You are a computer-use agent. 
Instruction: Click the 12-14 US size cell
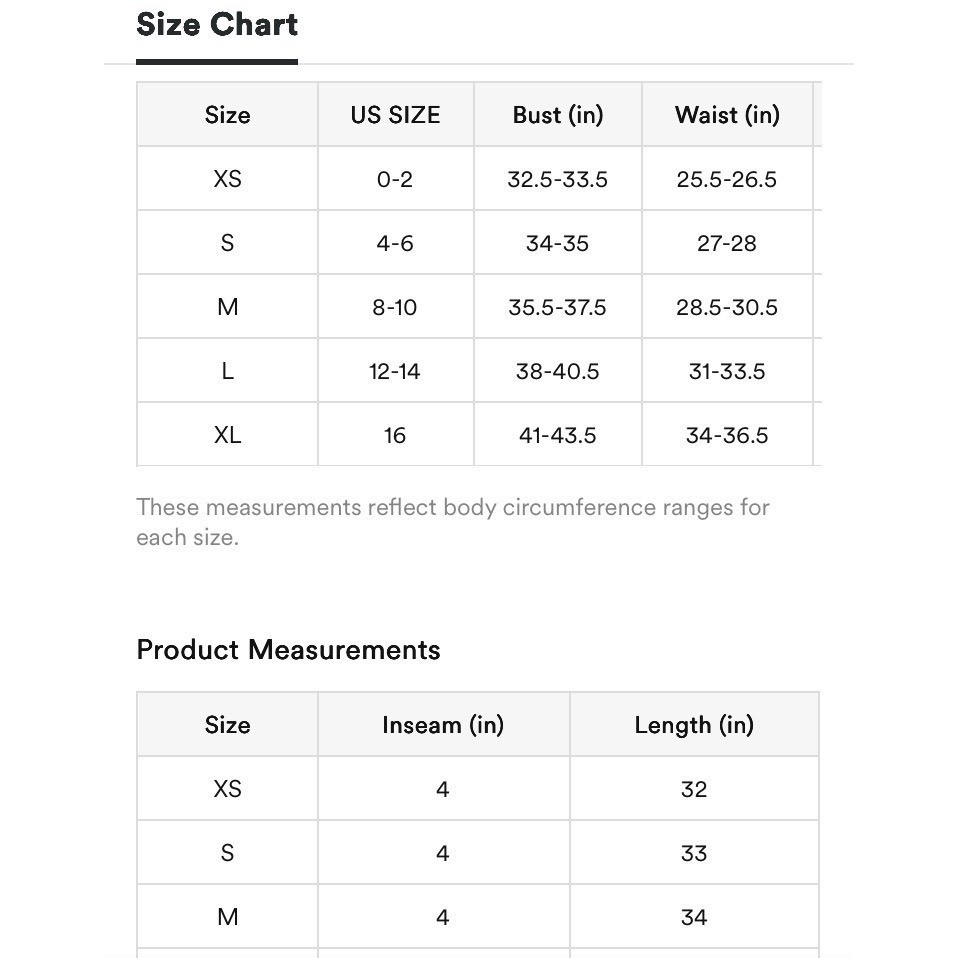click(x=395, y=371)
